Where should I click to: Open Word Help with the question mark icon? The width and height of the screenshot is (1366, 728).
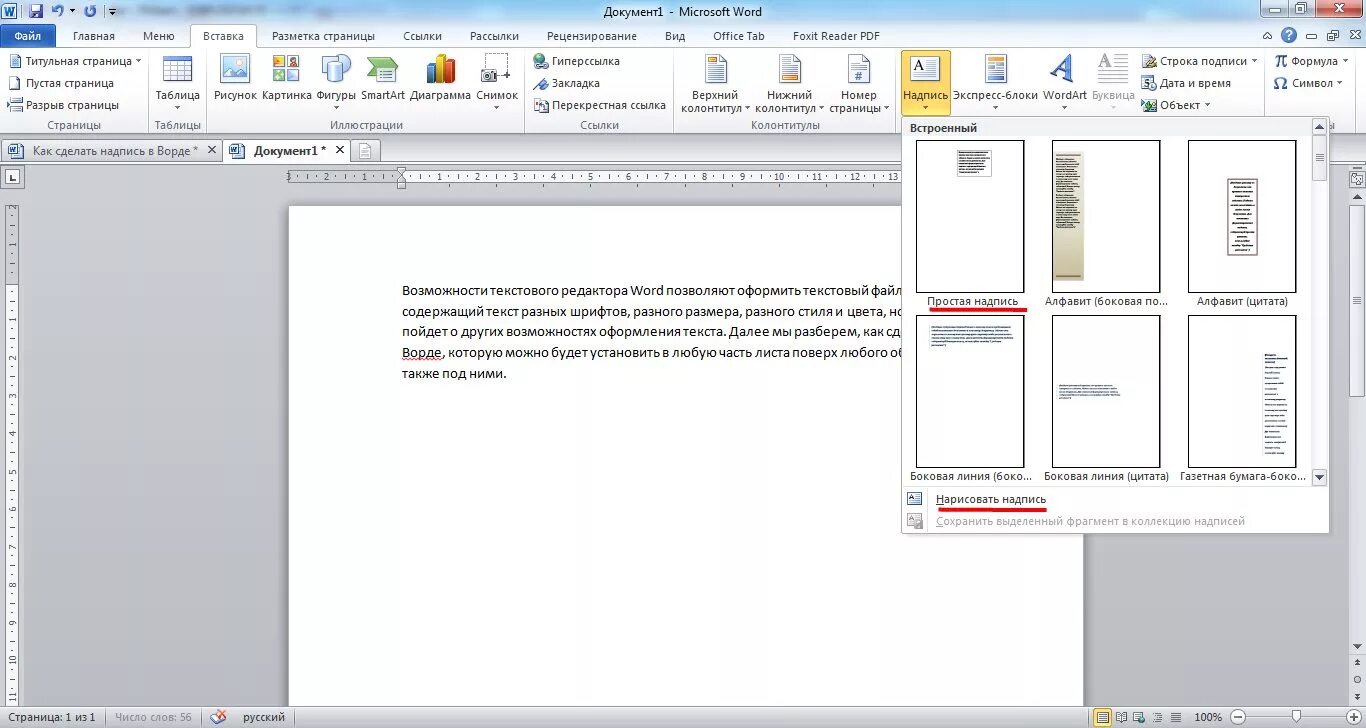[x=1290, y=36]
